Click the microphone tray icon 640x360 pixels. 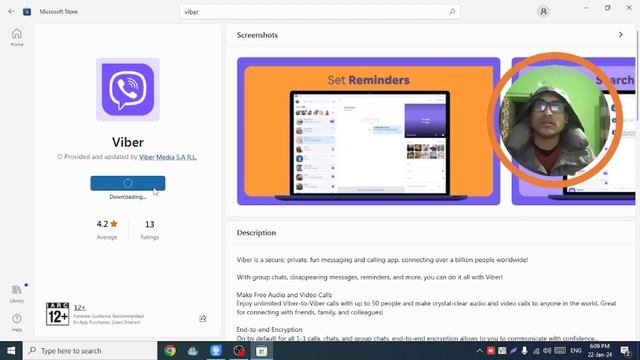524,351
